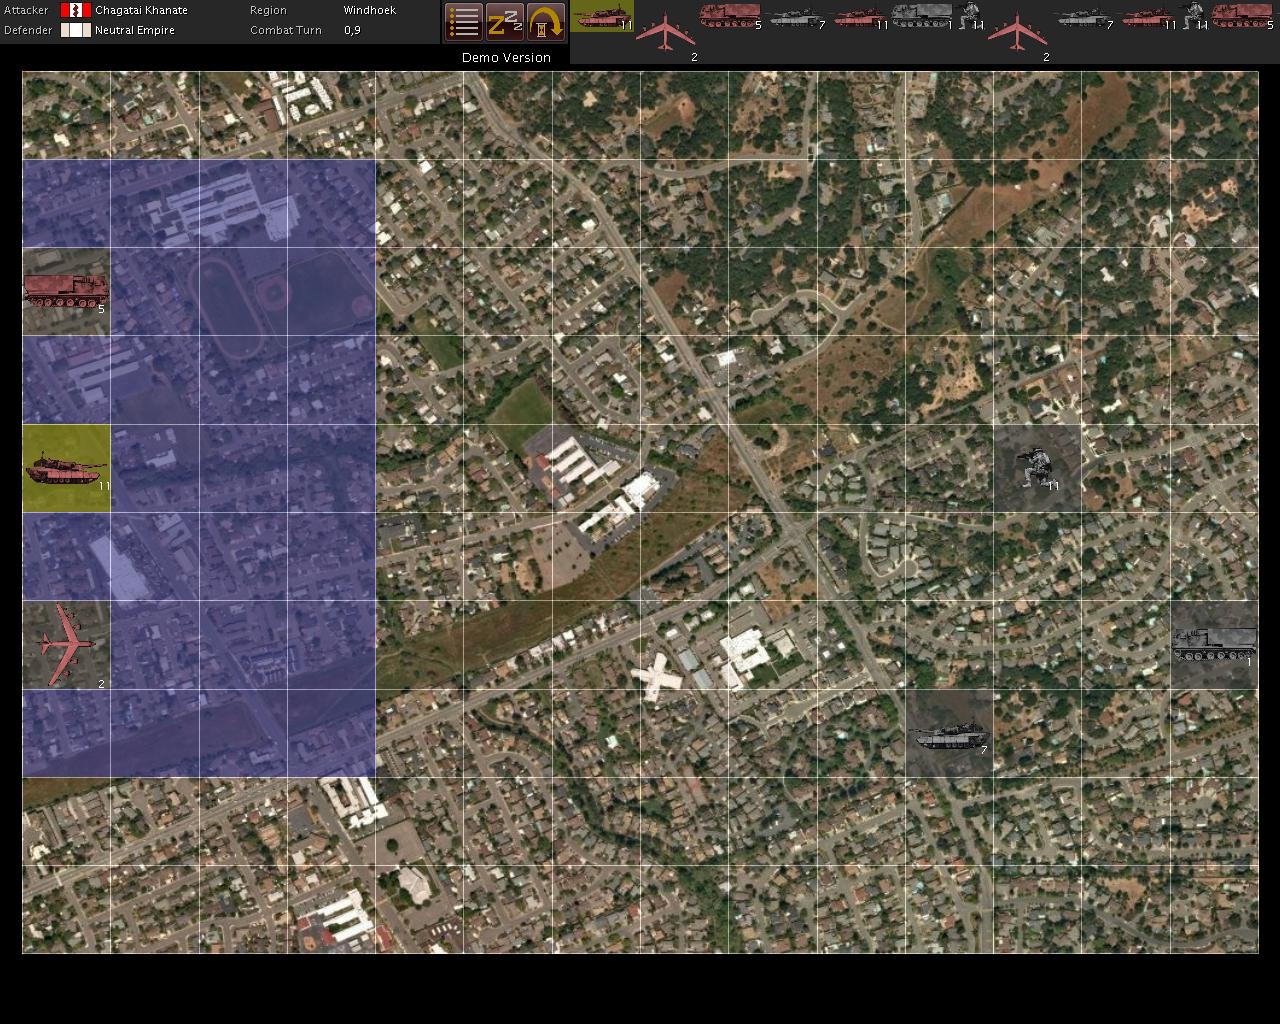The width and height of the screenshot is (1280, 1024).
Task: Click the Neutral Empire flag
Action: (x=75, y=30)
